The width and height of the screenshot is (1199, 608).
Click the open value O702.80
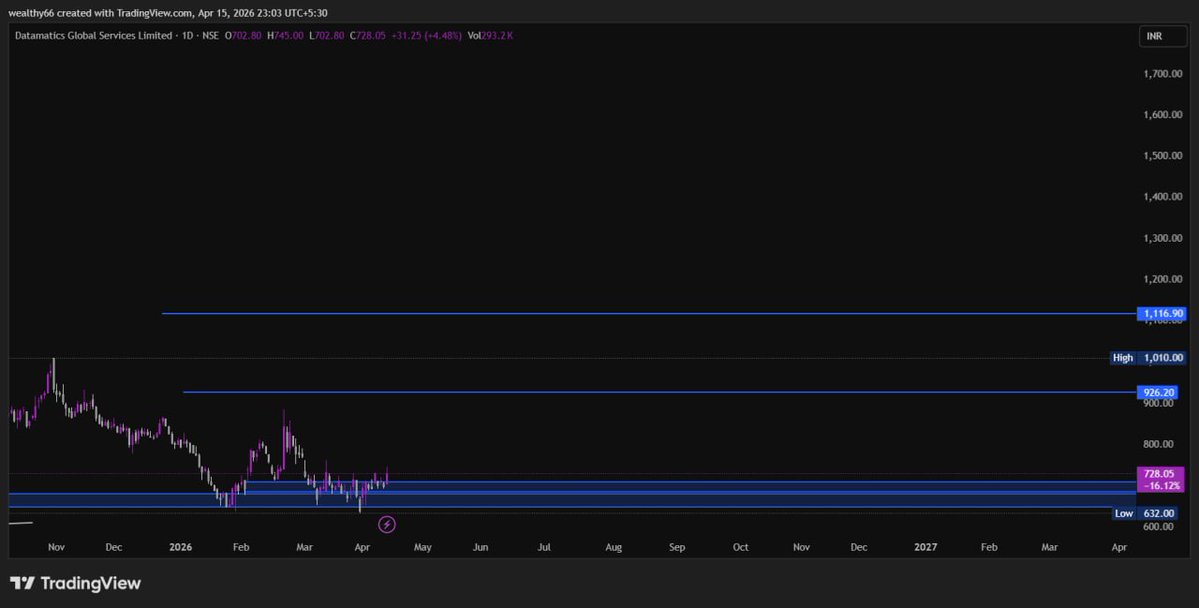tap(242, 36)
